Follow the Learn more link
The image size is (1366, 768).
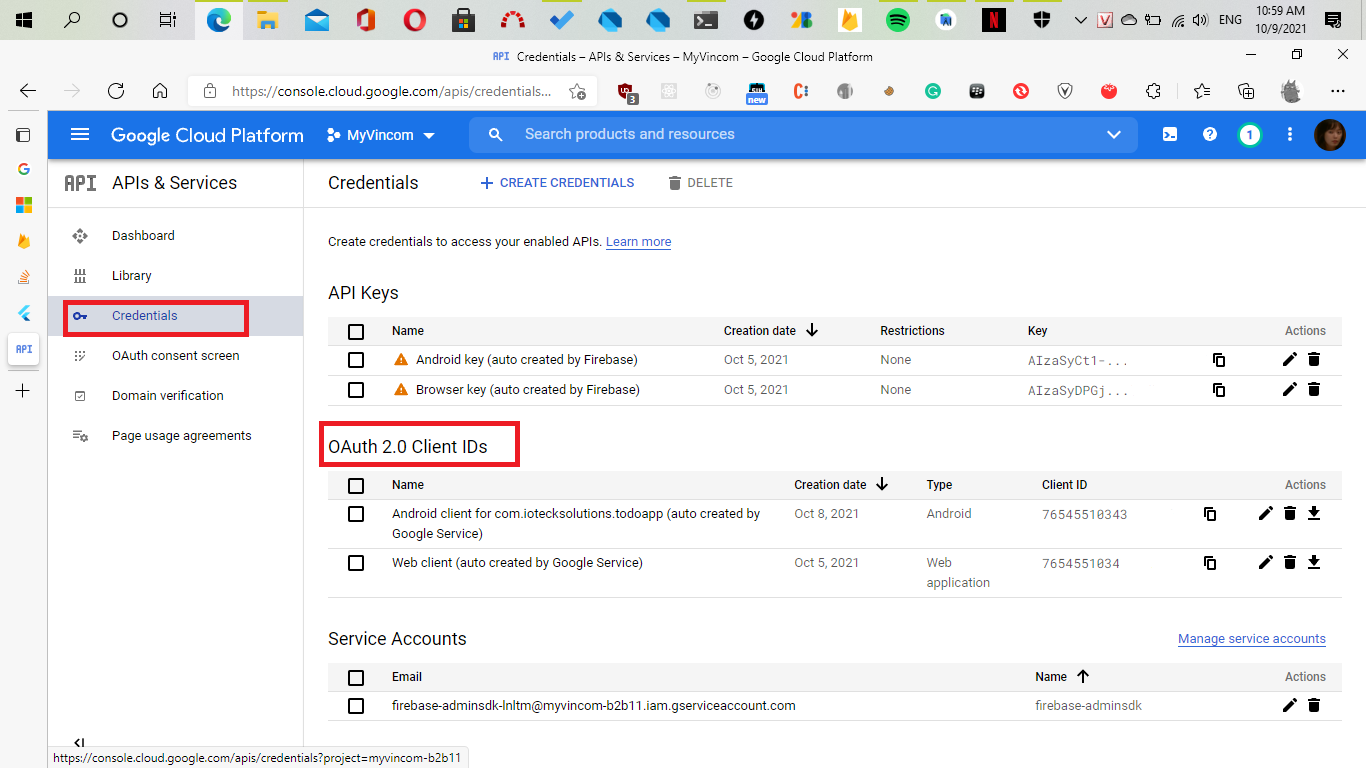[638, 242]
